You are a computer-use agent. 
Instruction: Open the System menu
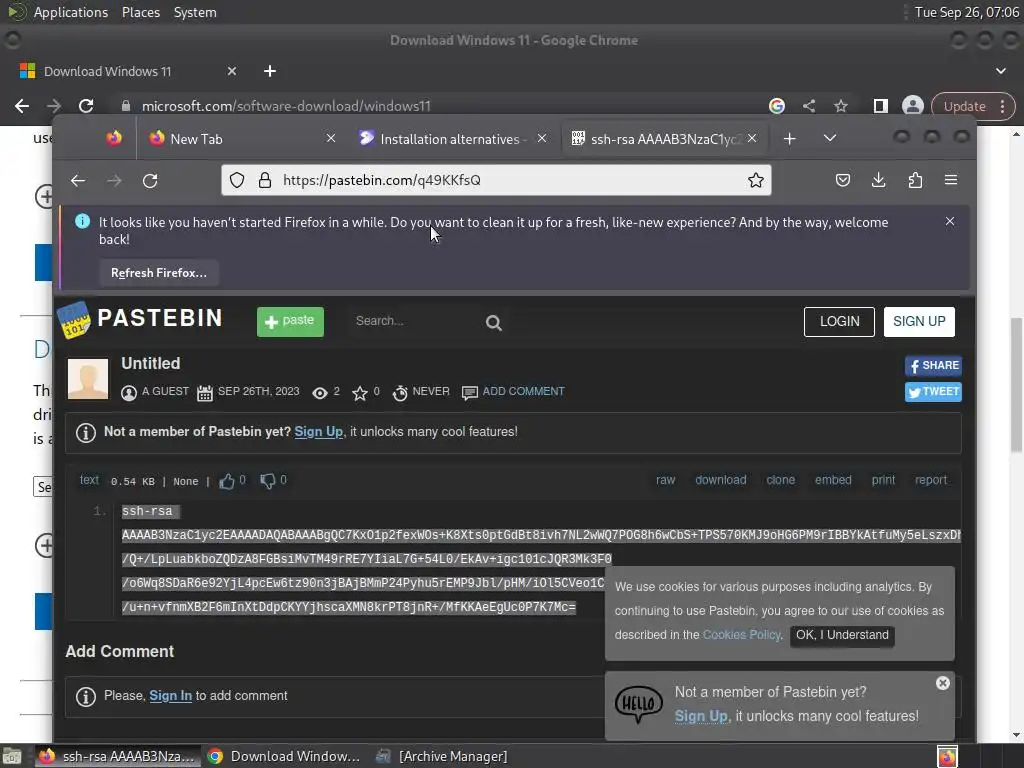[x=195, y=12]
